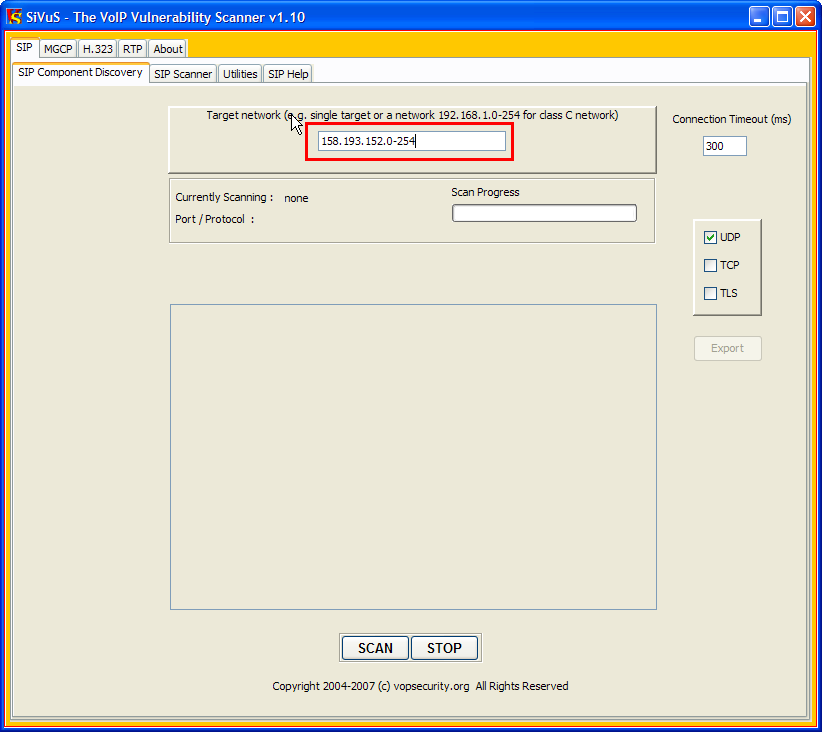The height and width of the screenshot is (732, 822).
Task: Click the target network address field
Action: click(x=412, y=141)
